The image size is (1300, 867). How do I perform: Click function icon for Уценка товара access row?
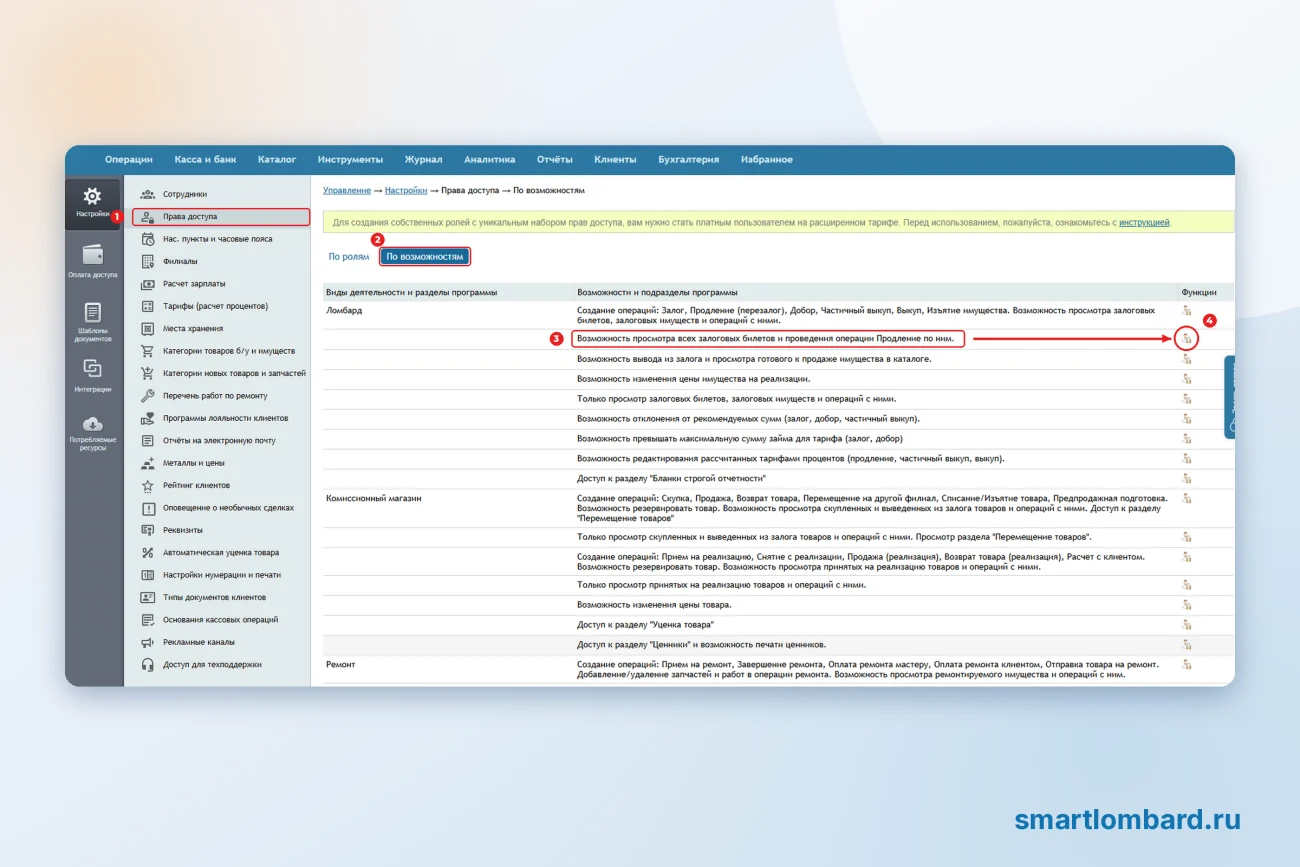tap(1187, 624)
